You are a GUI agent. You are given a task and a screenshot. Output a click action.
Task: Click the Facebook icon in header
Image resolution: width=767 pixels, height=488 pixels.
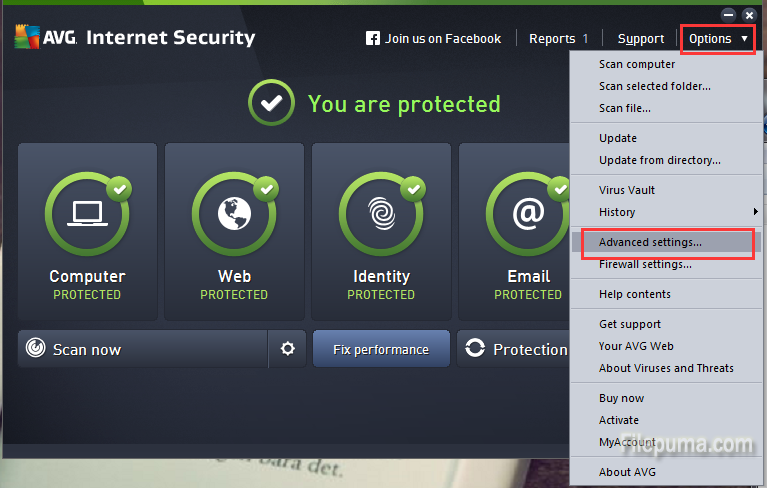pos(373,39)
